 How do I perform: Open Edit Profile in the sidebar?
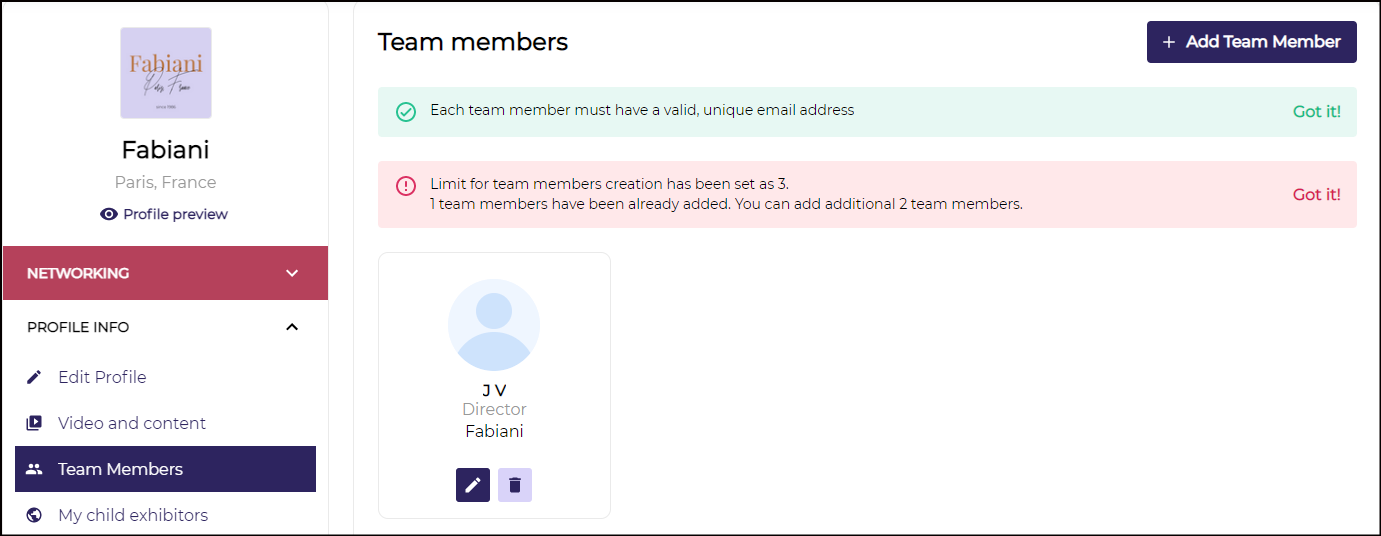coord(102,377)
